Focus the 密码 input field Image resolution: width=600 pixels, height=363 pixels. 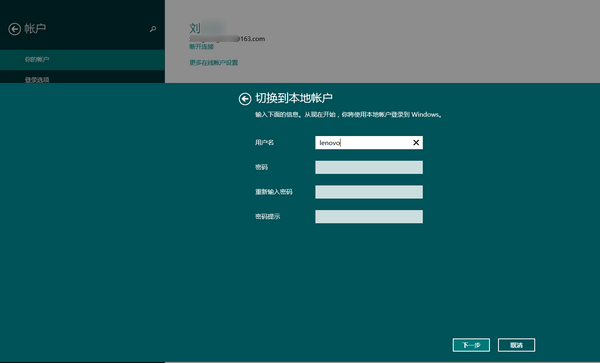[369, 167]
